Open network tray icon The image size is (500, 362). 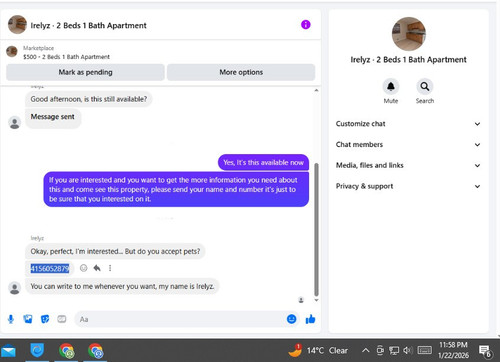point(394,351)
